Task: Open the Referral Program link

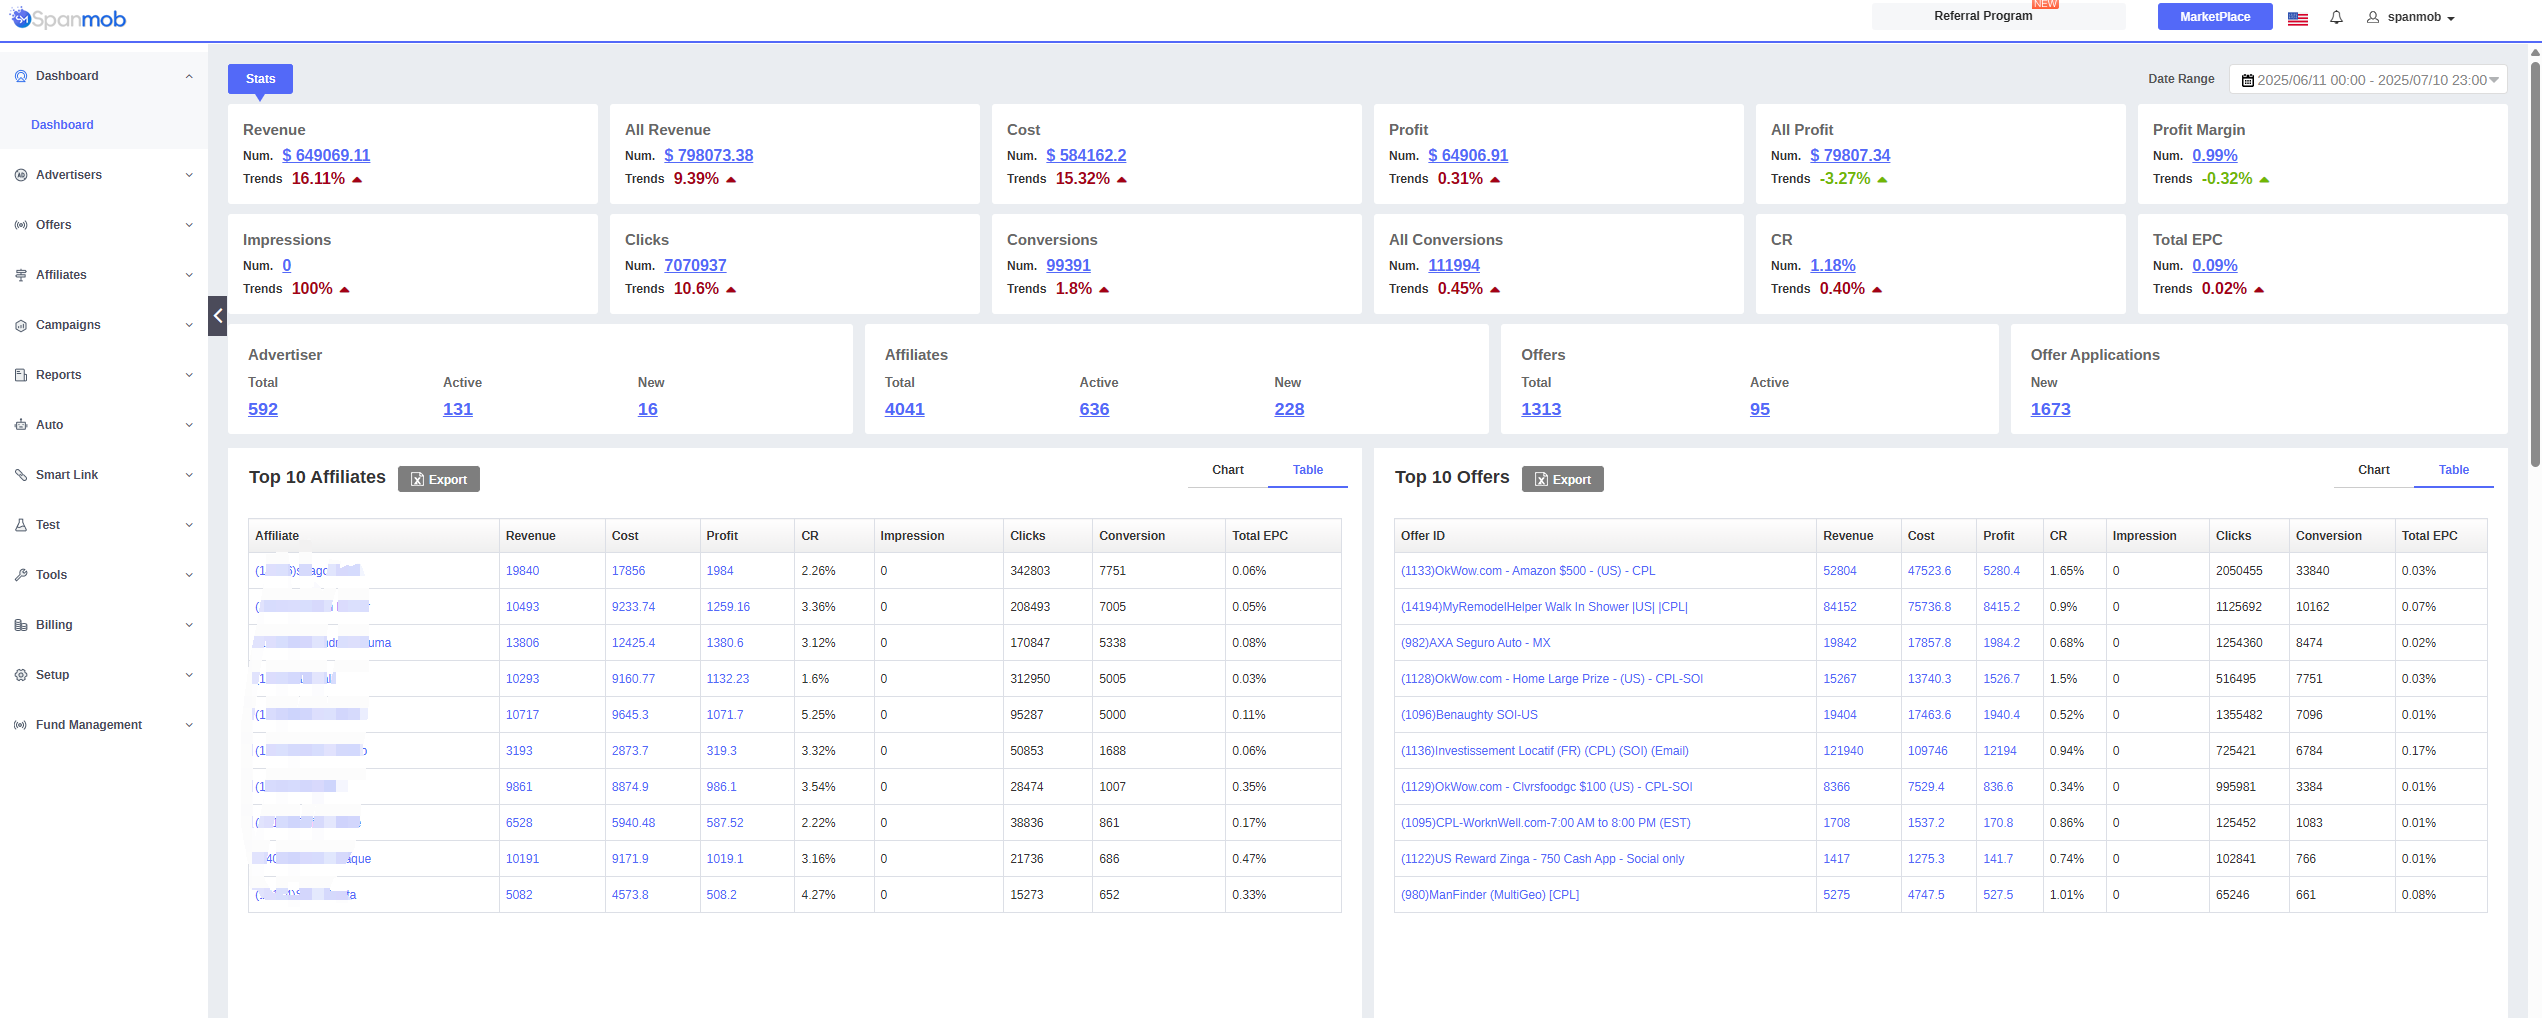Action: pyautogui.click(x=1982, y=16)
